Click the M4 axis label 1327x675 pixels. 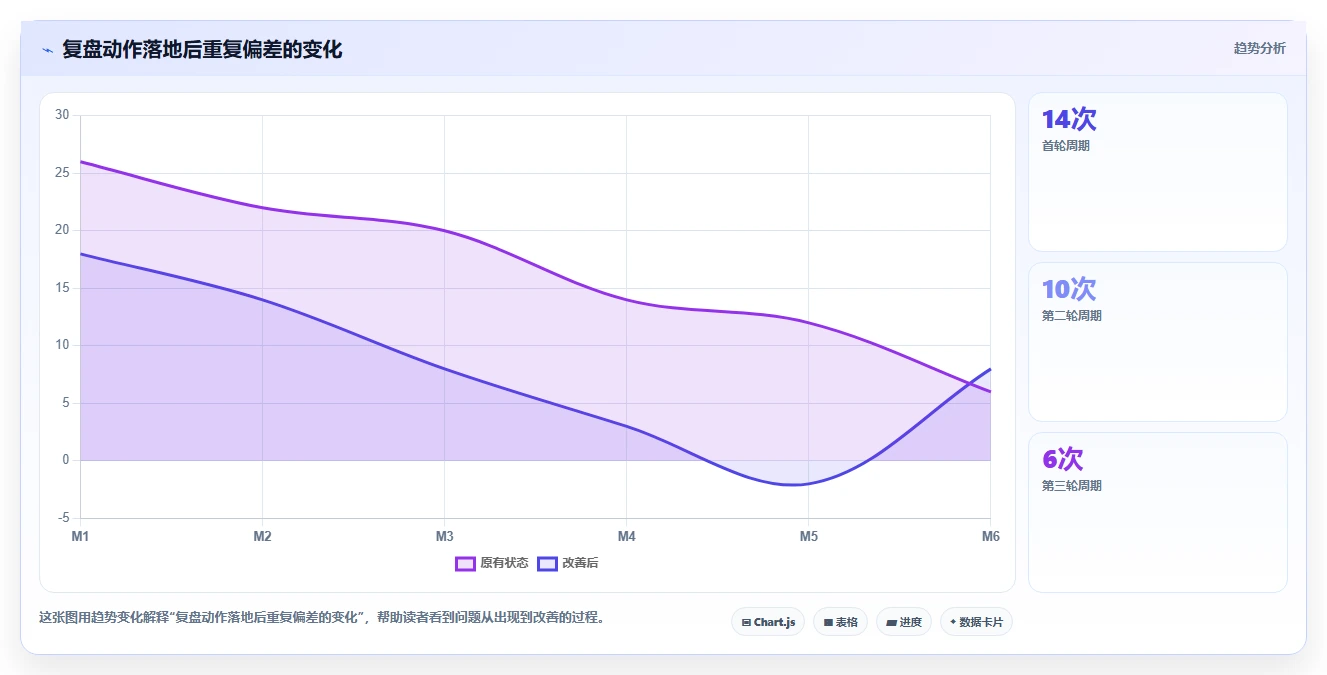(x=626, y=537)
